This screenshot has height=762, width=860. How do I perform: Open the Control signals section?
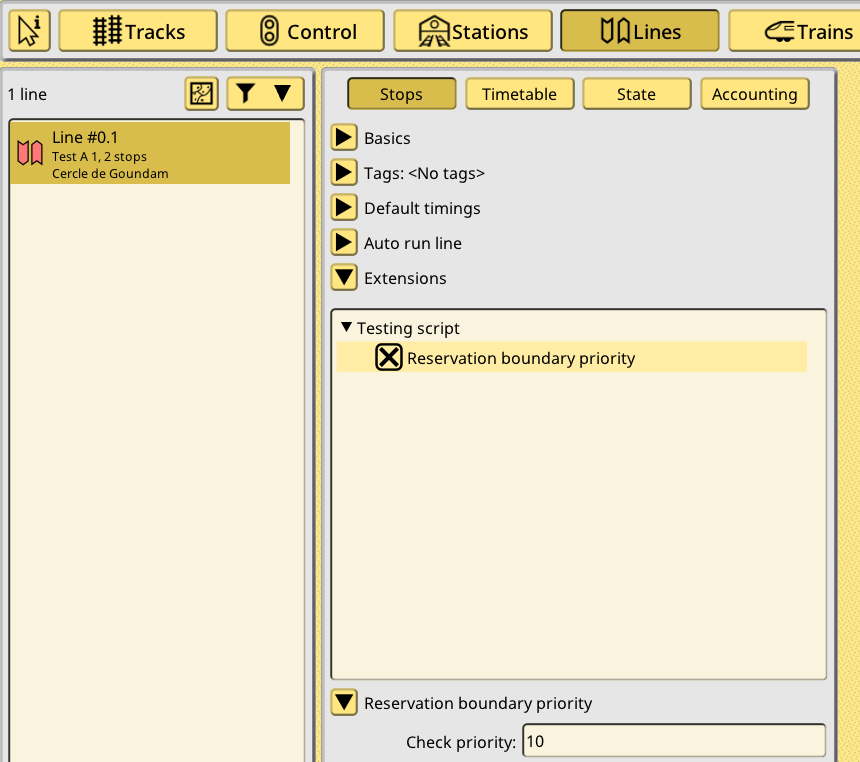pyautogui.click(x=305, y=31)
